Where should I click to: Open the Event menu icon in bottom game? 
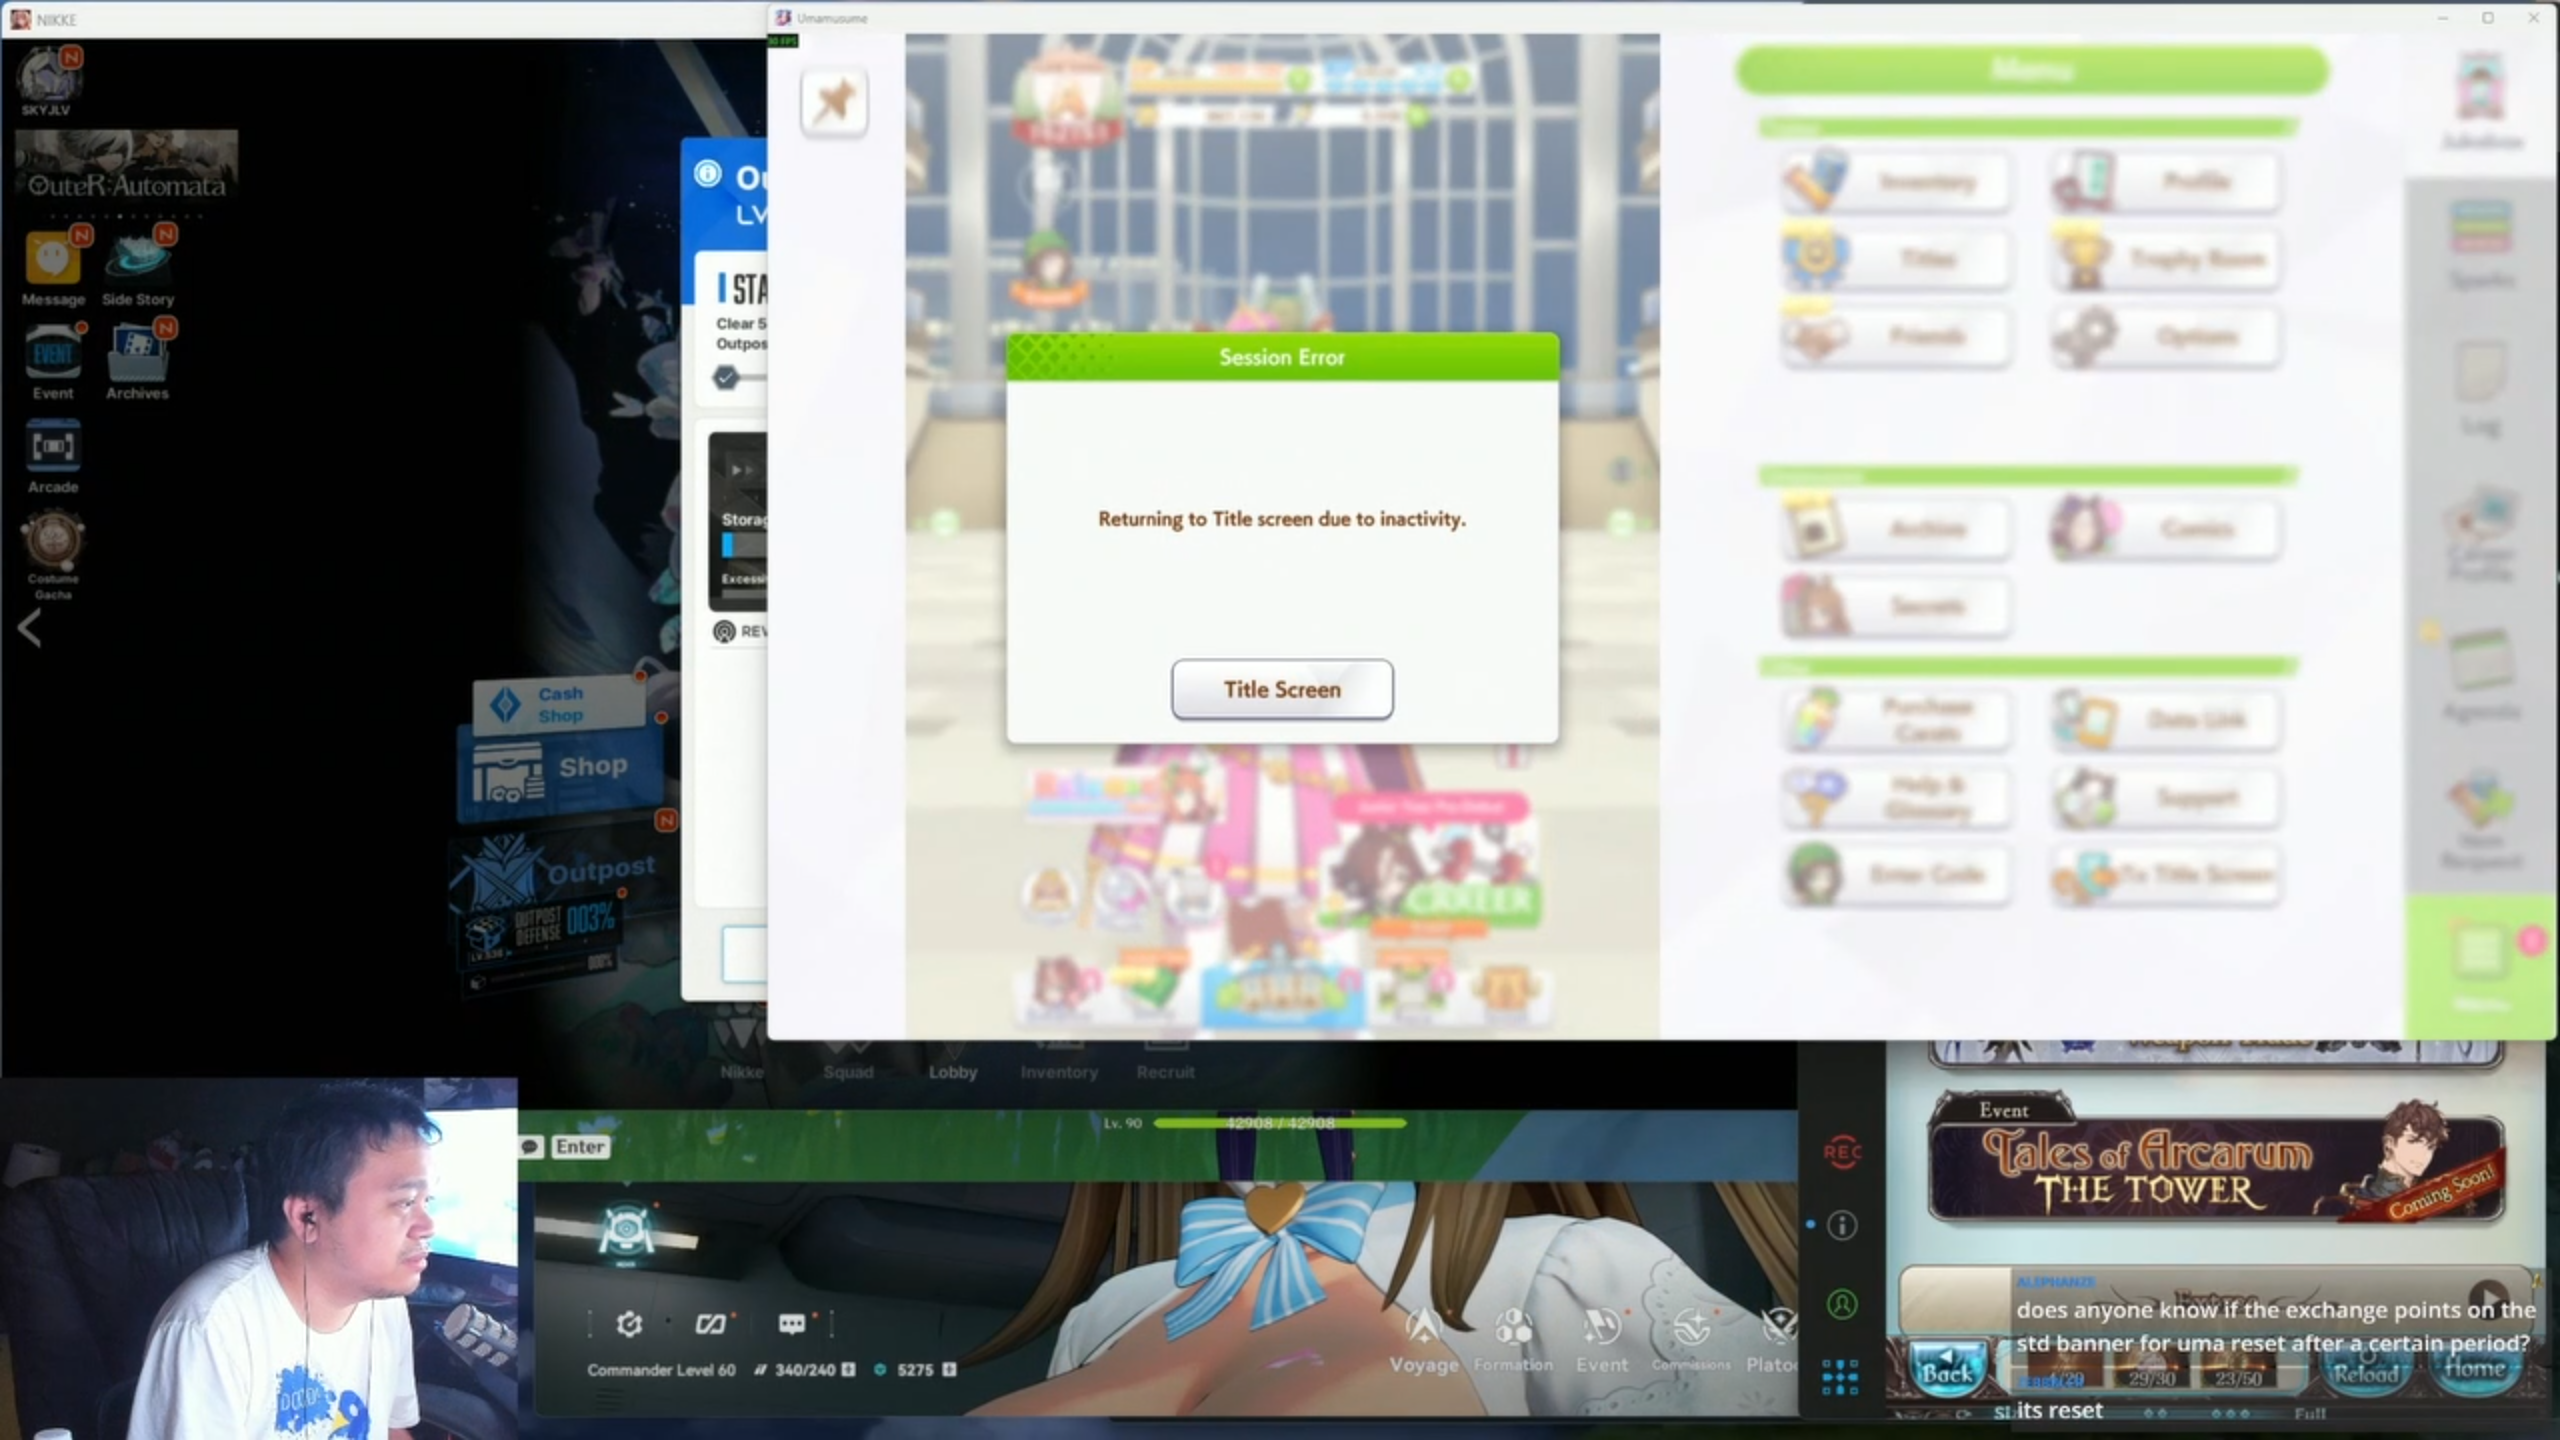point(1602,1342)
